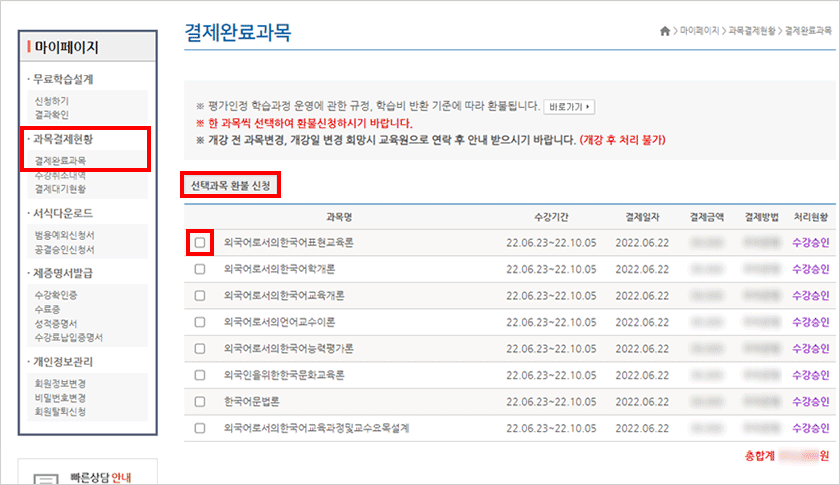Open 결제대기현황 in the sidebar
Viewport: 840px width, 485px height.
pos(60,188)
